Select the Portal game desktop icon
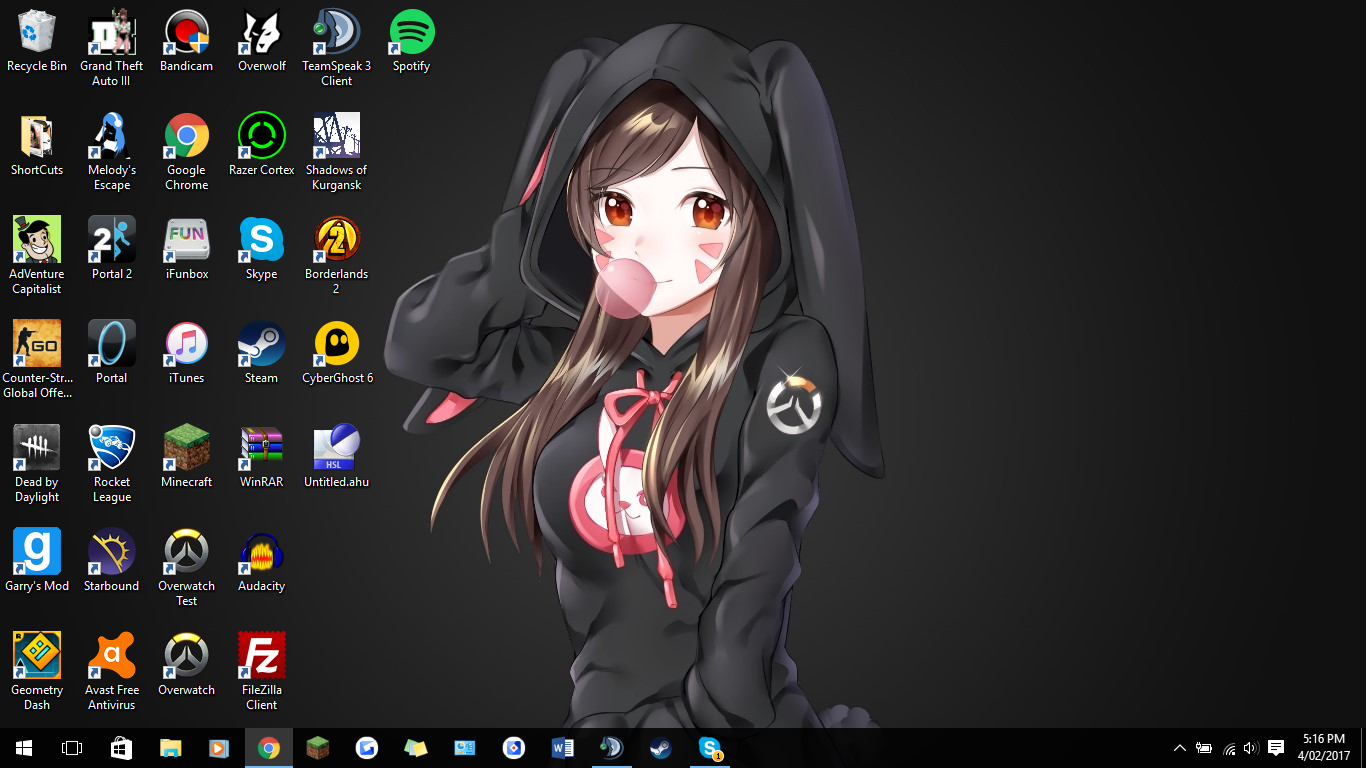Image resolution: width=1366 pixels, height=768 pixels. [x=111, y=354]
